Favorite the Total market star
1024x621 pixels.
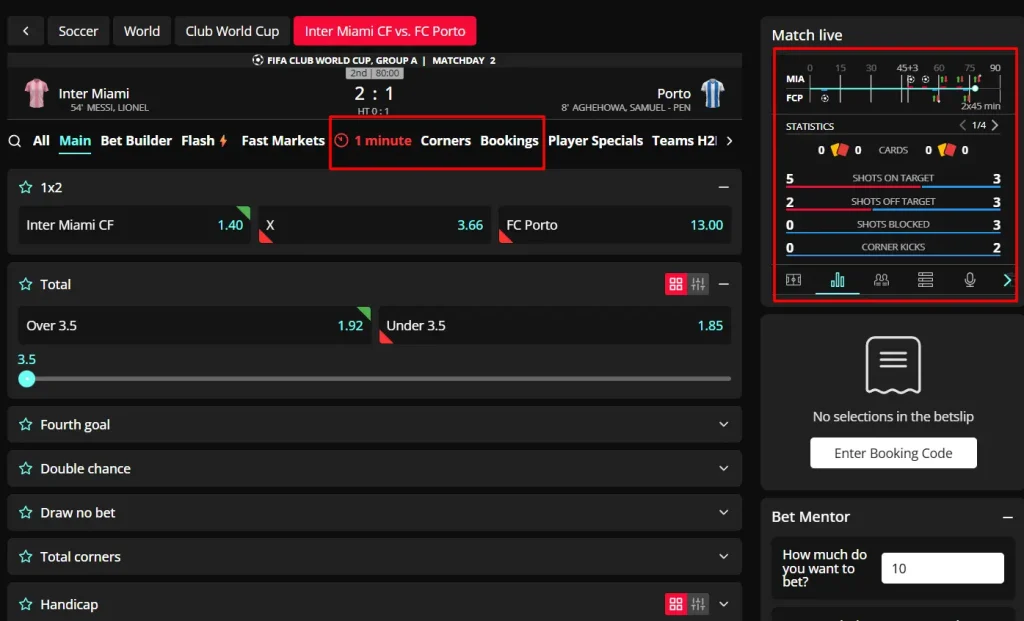[25, 284]
